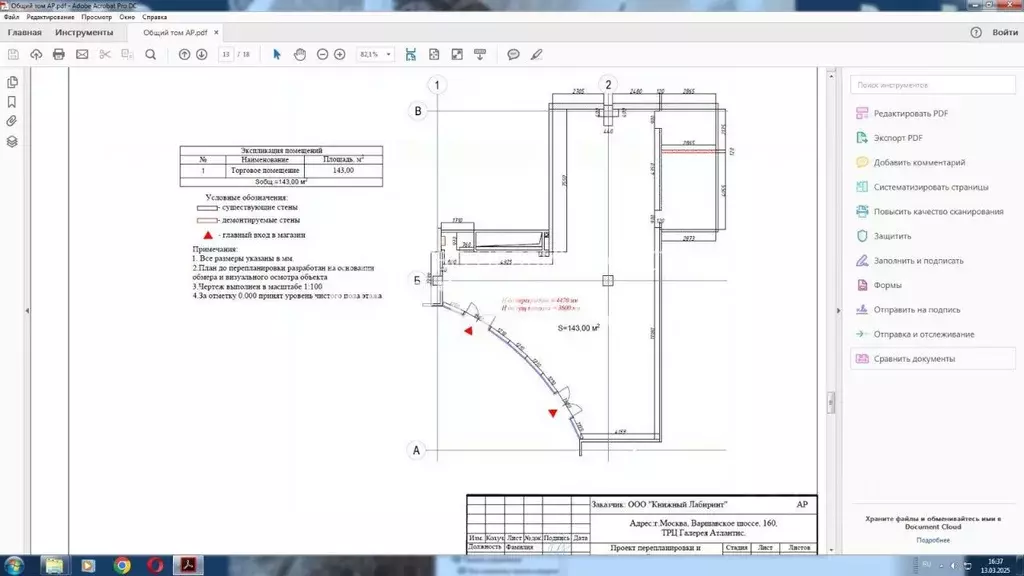This screenshot has width=1024, height=576.
Task: Open layers panel
Action: [x=12, y=142]
